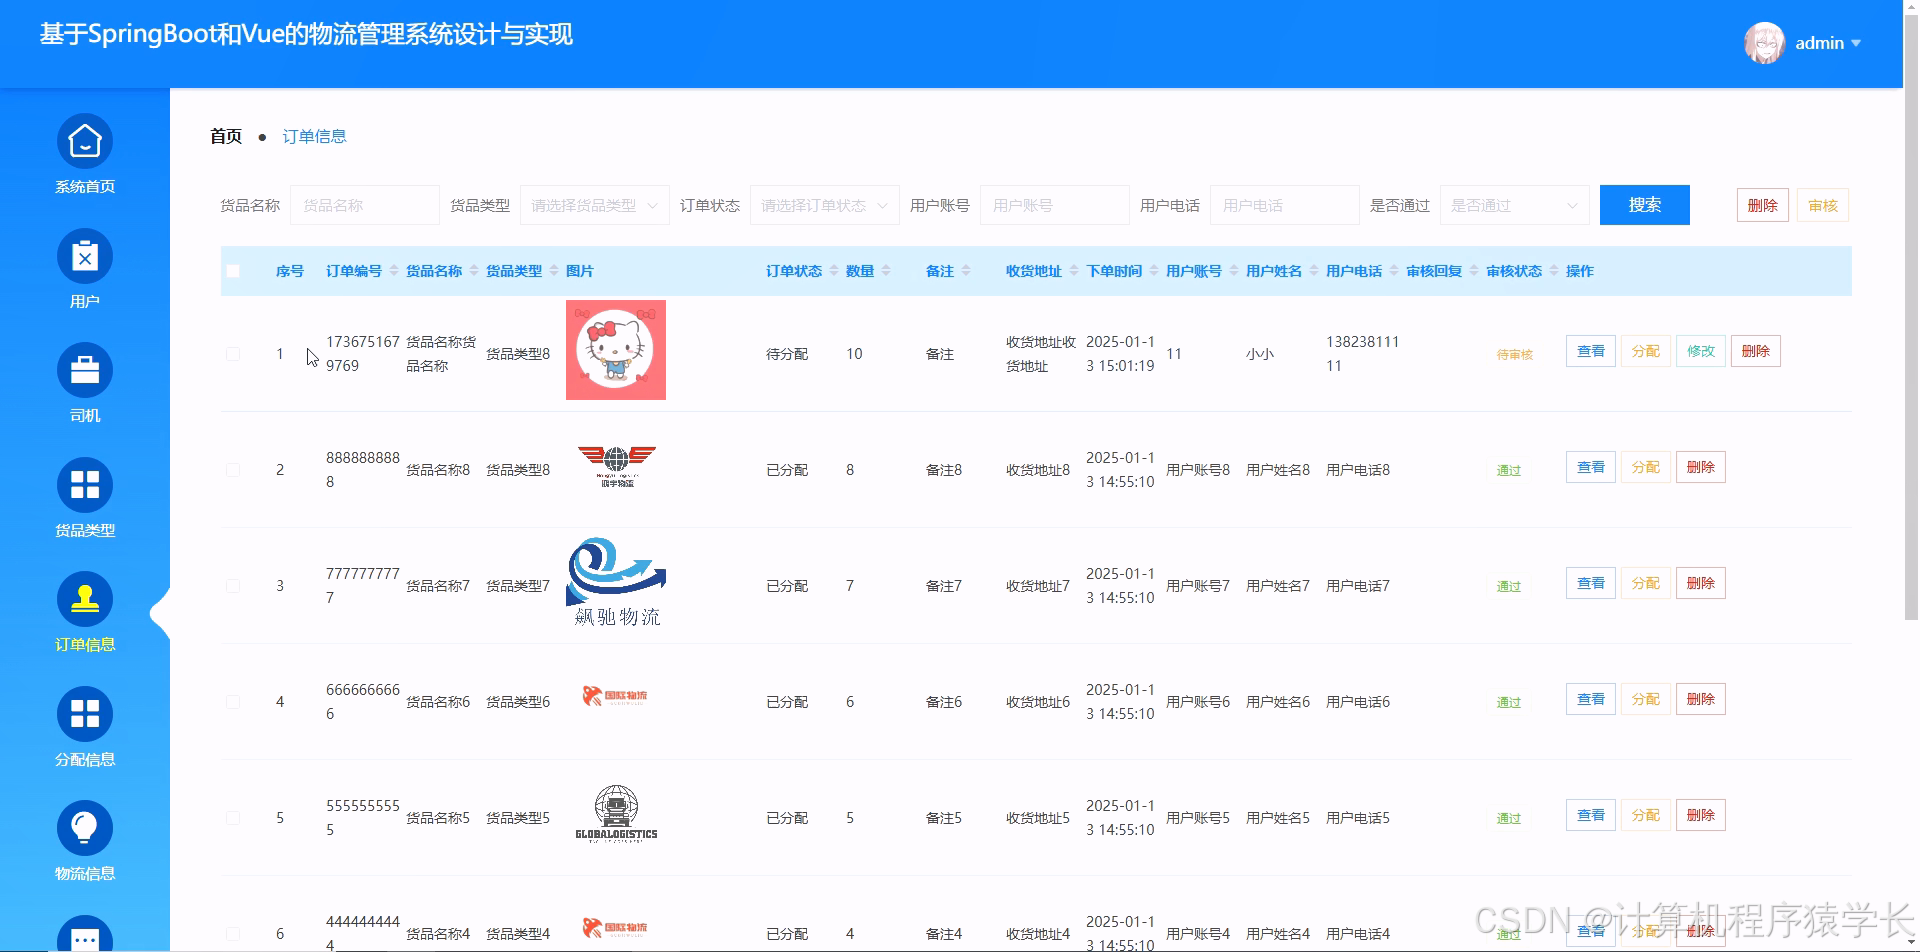Click the bottom chat icon in sidebar

coord(85,938)
